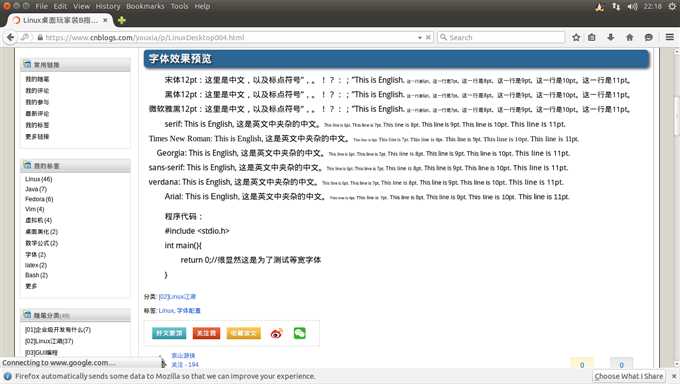Share to WeChat using the green icon
The width and height of the screenshot is (680, 384).
300,333
